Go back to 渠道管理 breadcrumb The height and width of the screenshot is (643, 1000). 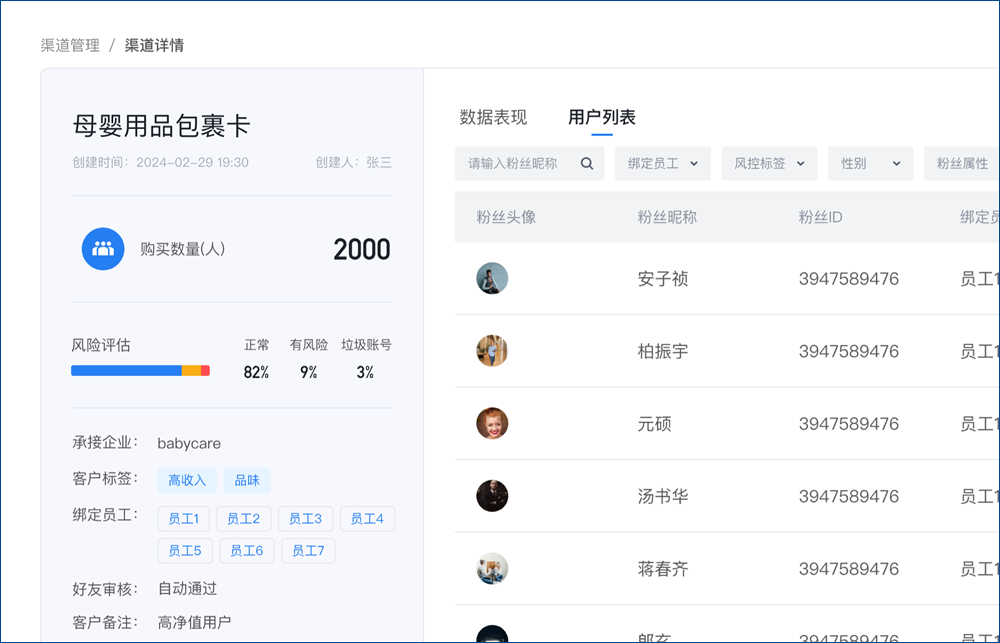tap(70, 45)
